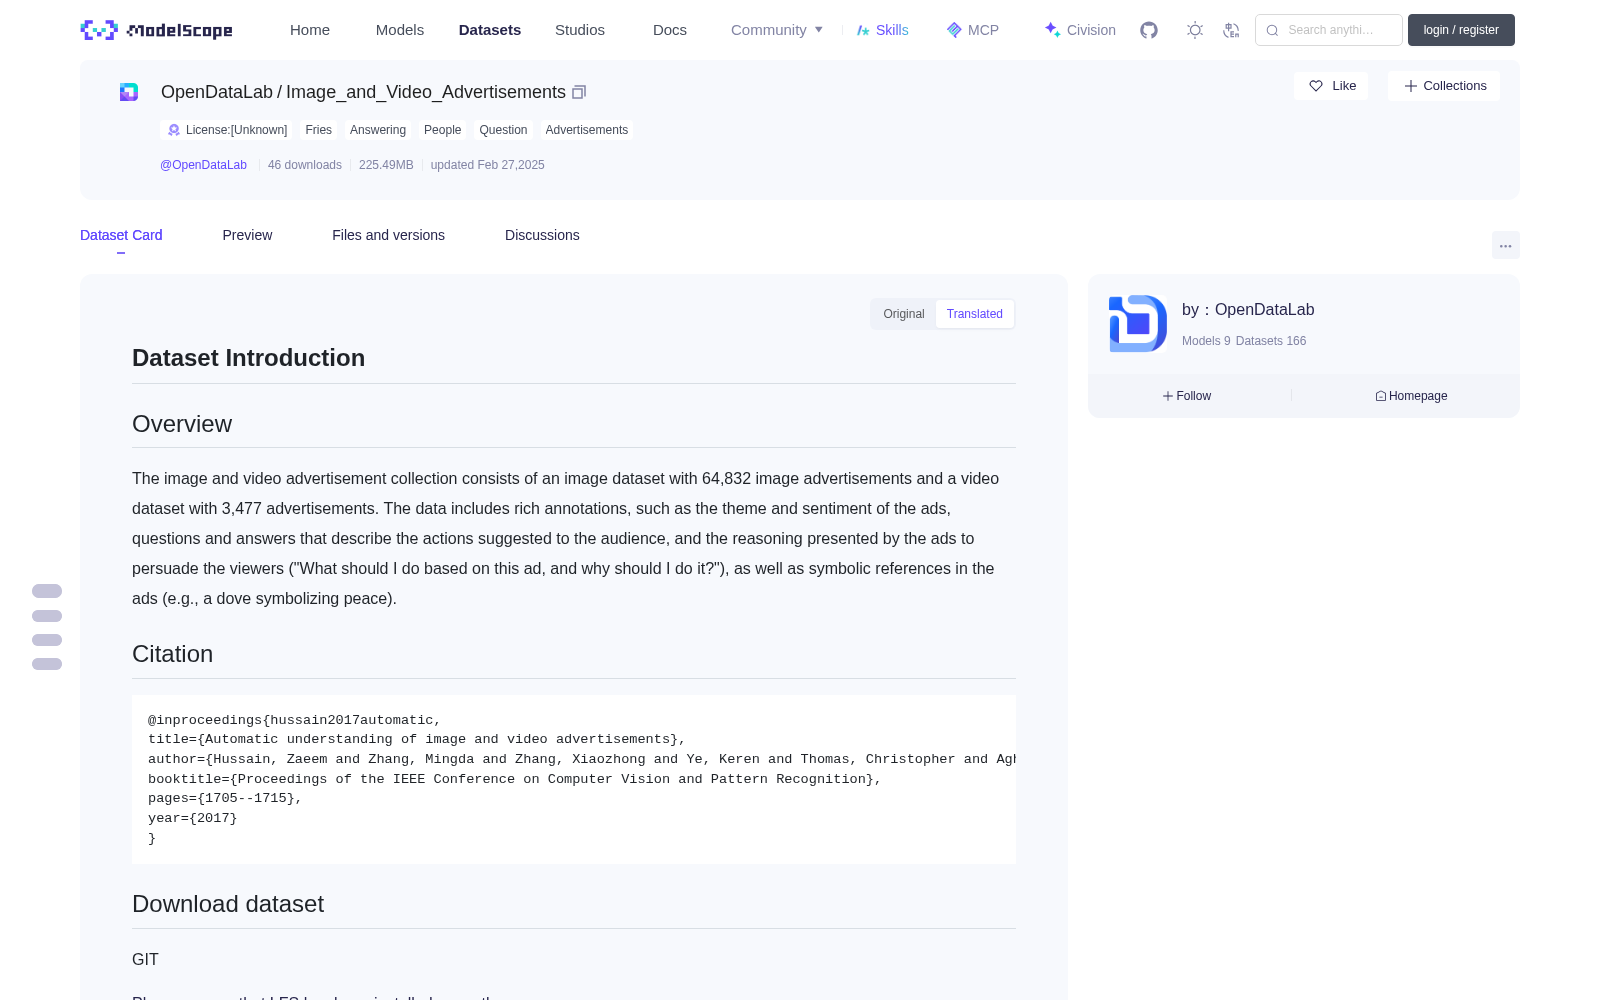Click the OpenDataLab namespace in title
The height and width of the screenshot is (1000, 1600).
click(217, 92)
